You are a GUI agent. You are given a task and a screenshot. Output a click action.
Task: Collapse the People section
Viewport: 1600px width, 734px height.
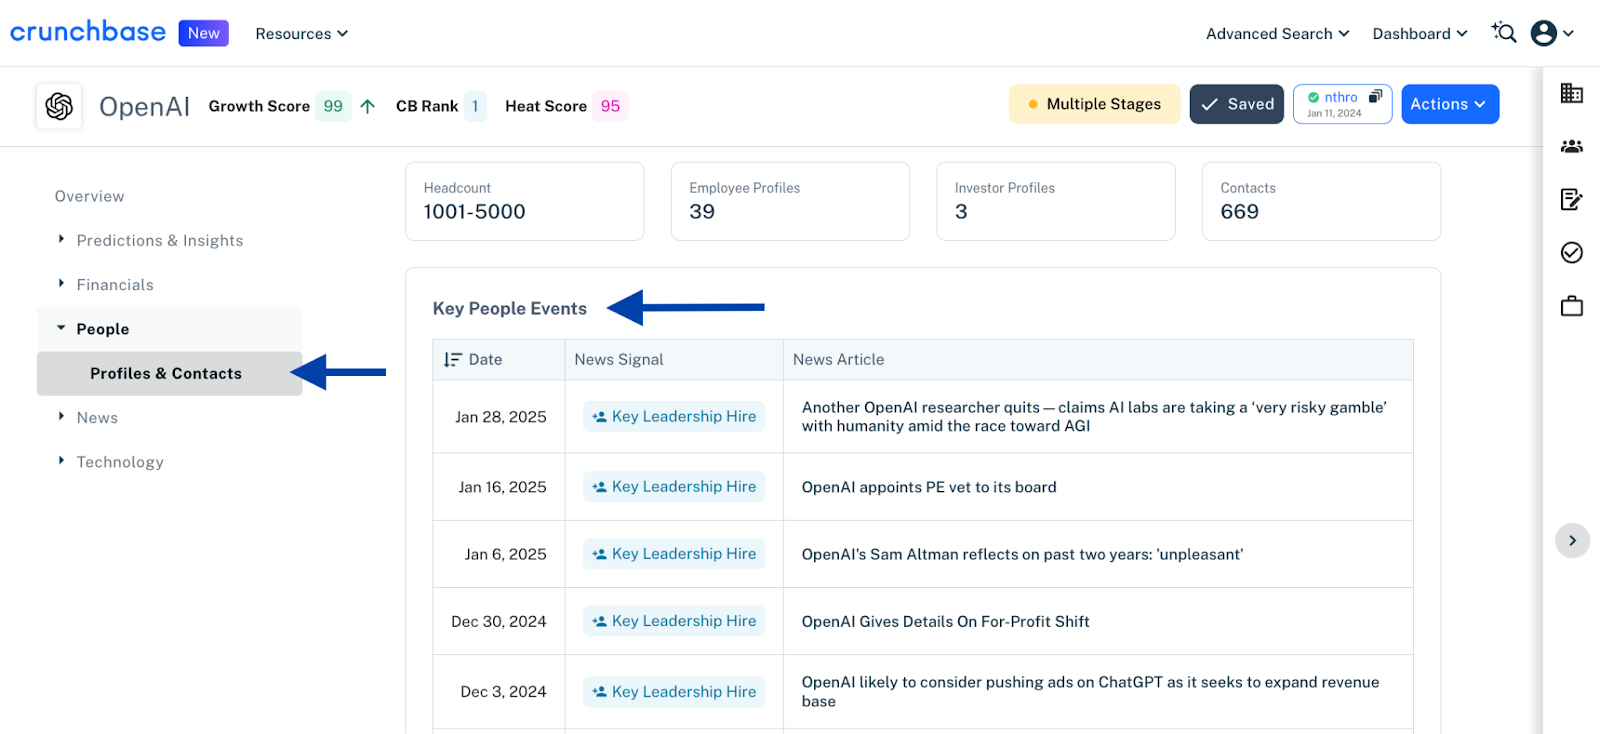coord(170,329)
